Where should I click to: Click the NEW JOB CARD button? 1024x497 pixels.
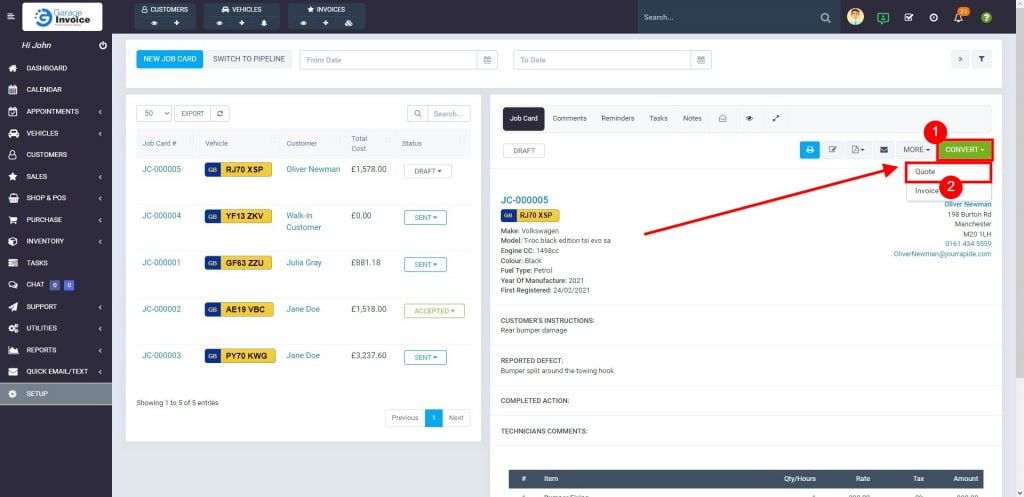(169, 60)
